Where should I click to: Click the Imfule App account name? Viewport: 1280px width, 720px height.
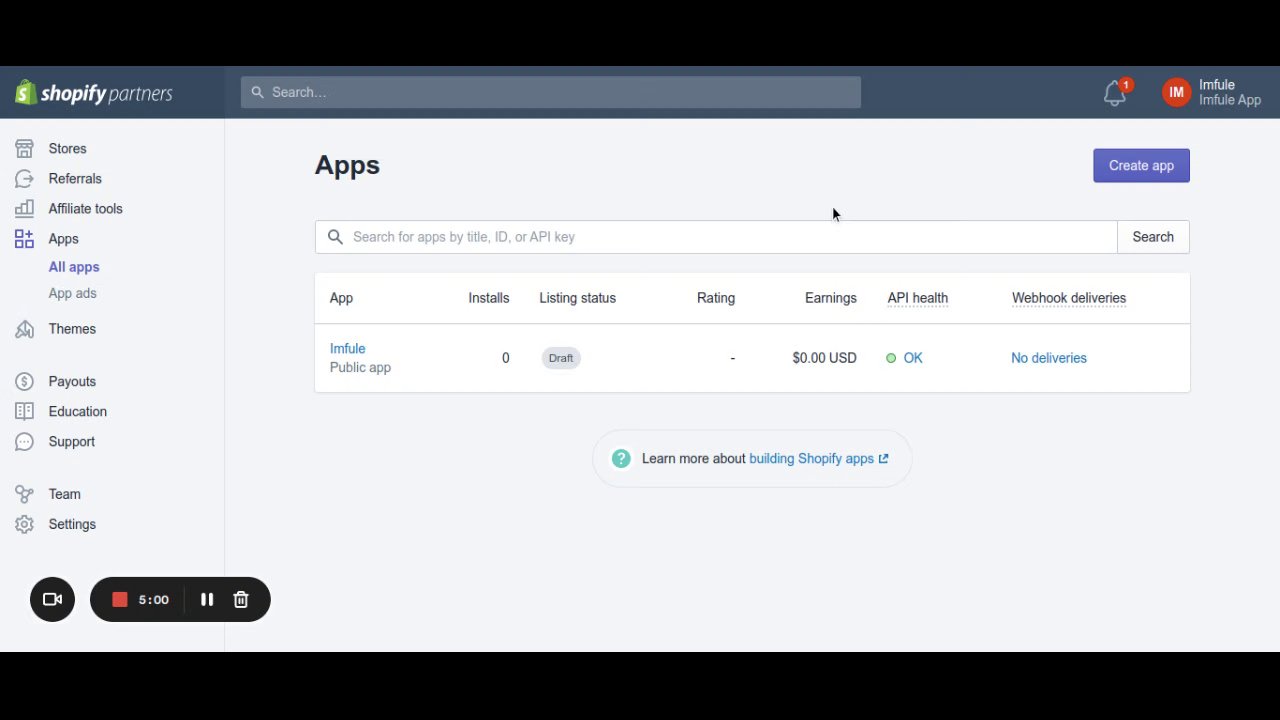pos(1230,100)
